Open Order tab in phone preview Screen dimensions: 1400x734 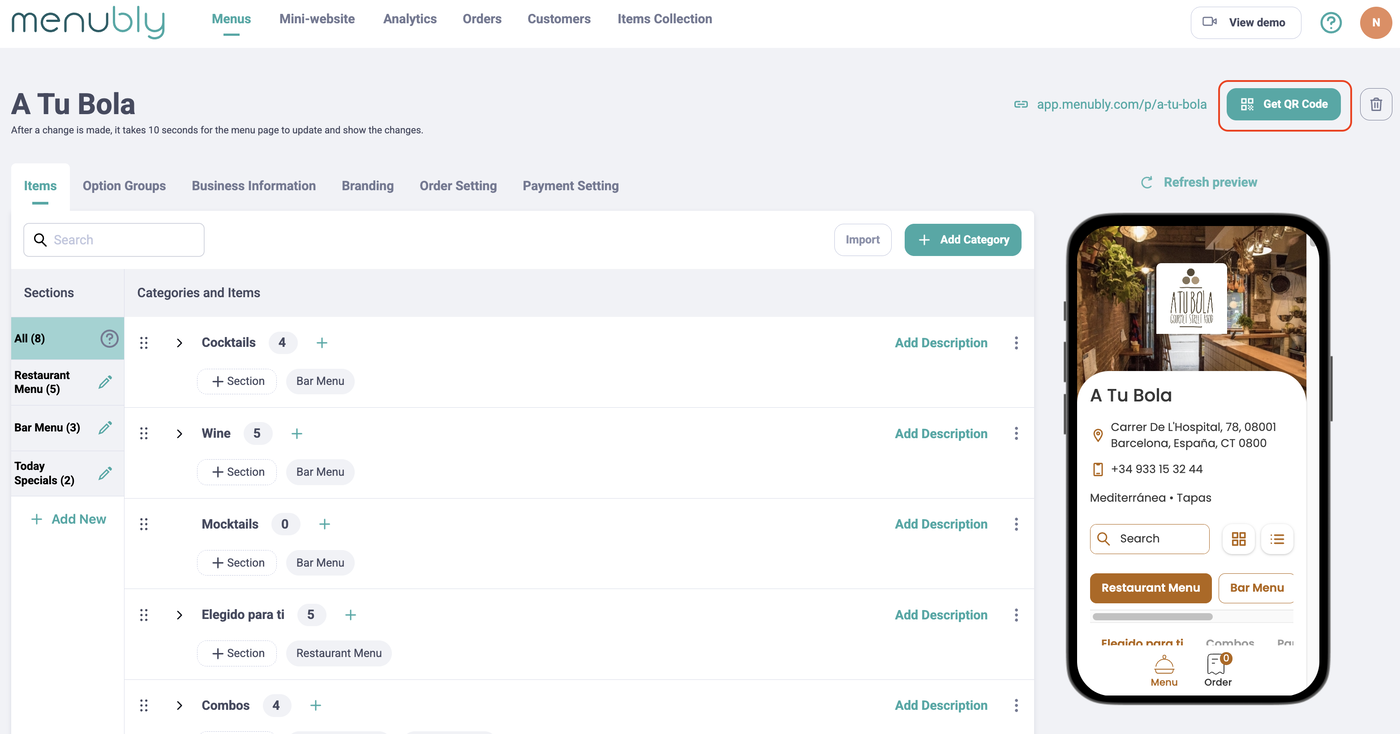tap(1218, 670)
